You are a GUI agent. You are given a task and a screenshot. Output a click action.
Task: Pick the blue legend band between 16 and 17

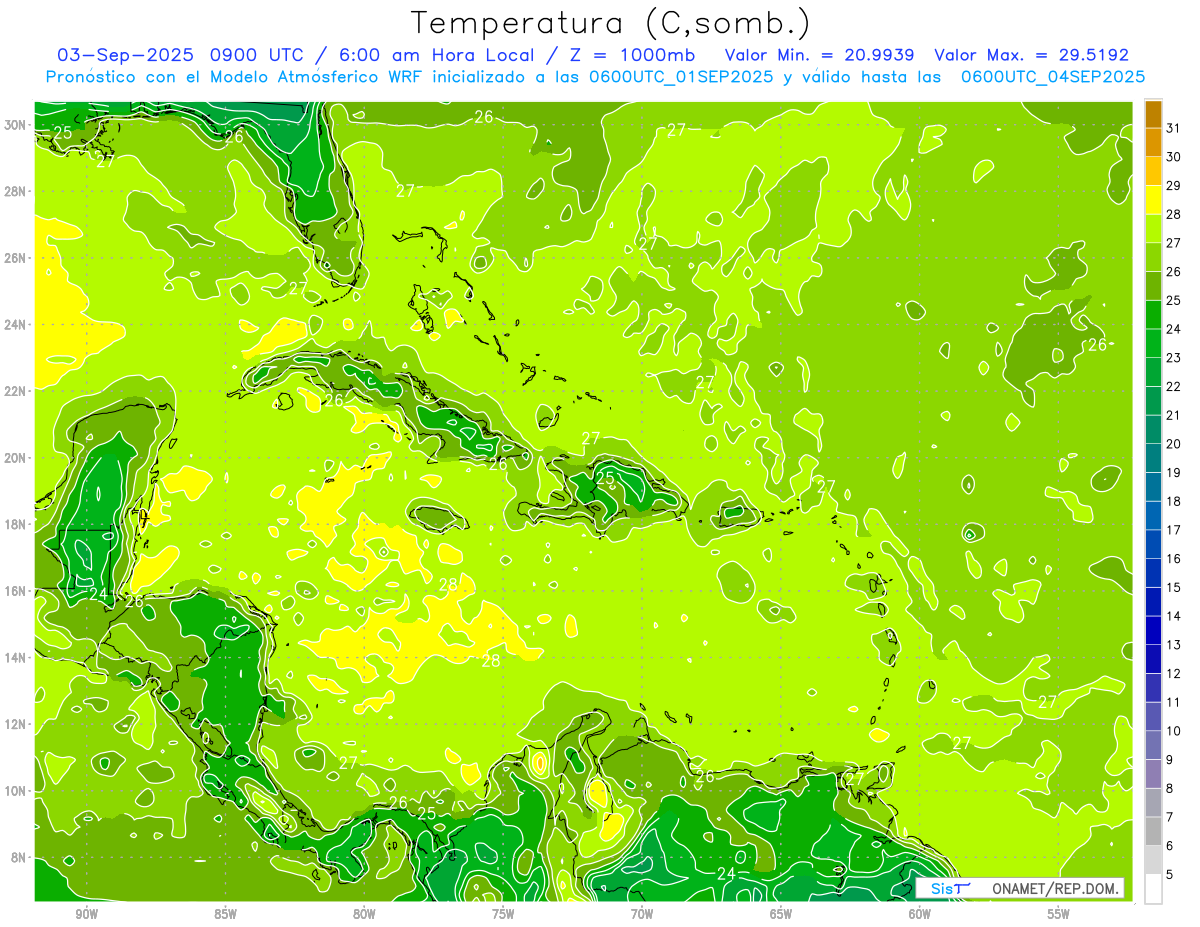1153,544
